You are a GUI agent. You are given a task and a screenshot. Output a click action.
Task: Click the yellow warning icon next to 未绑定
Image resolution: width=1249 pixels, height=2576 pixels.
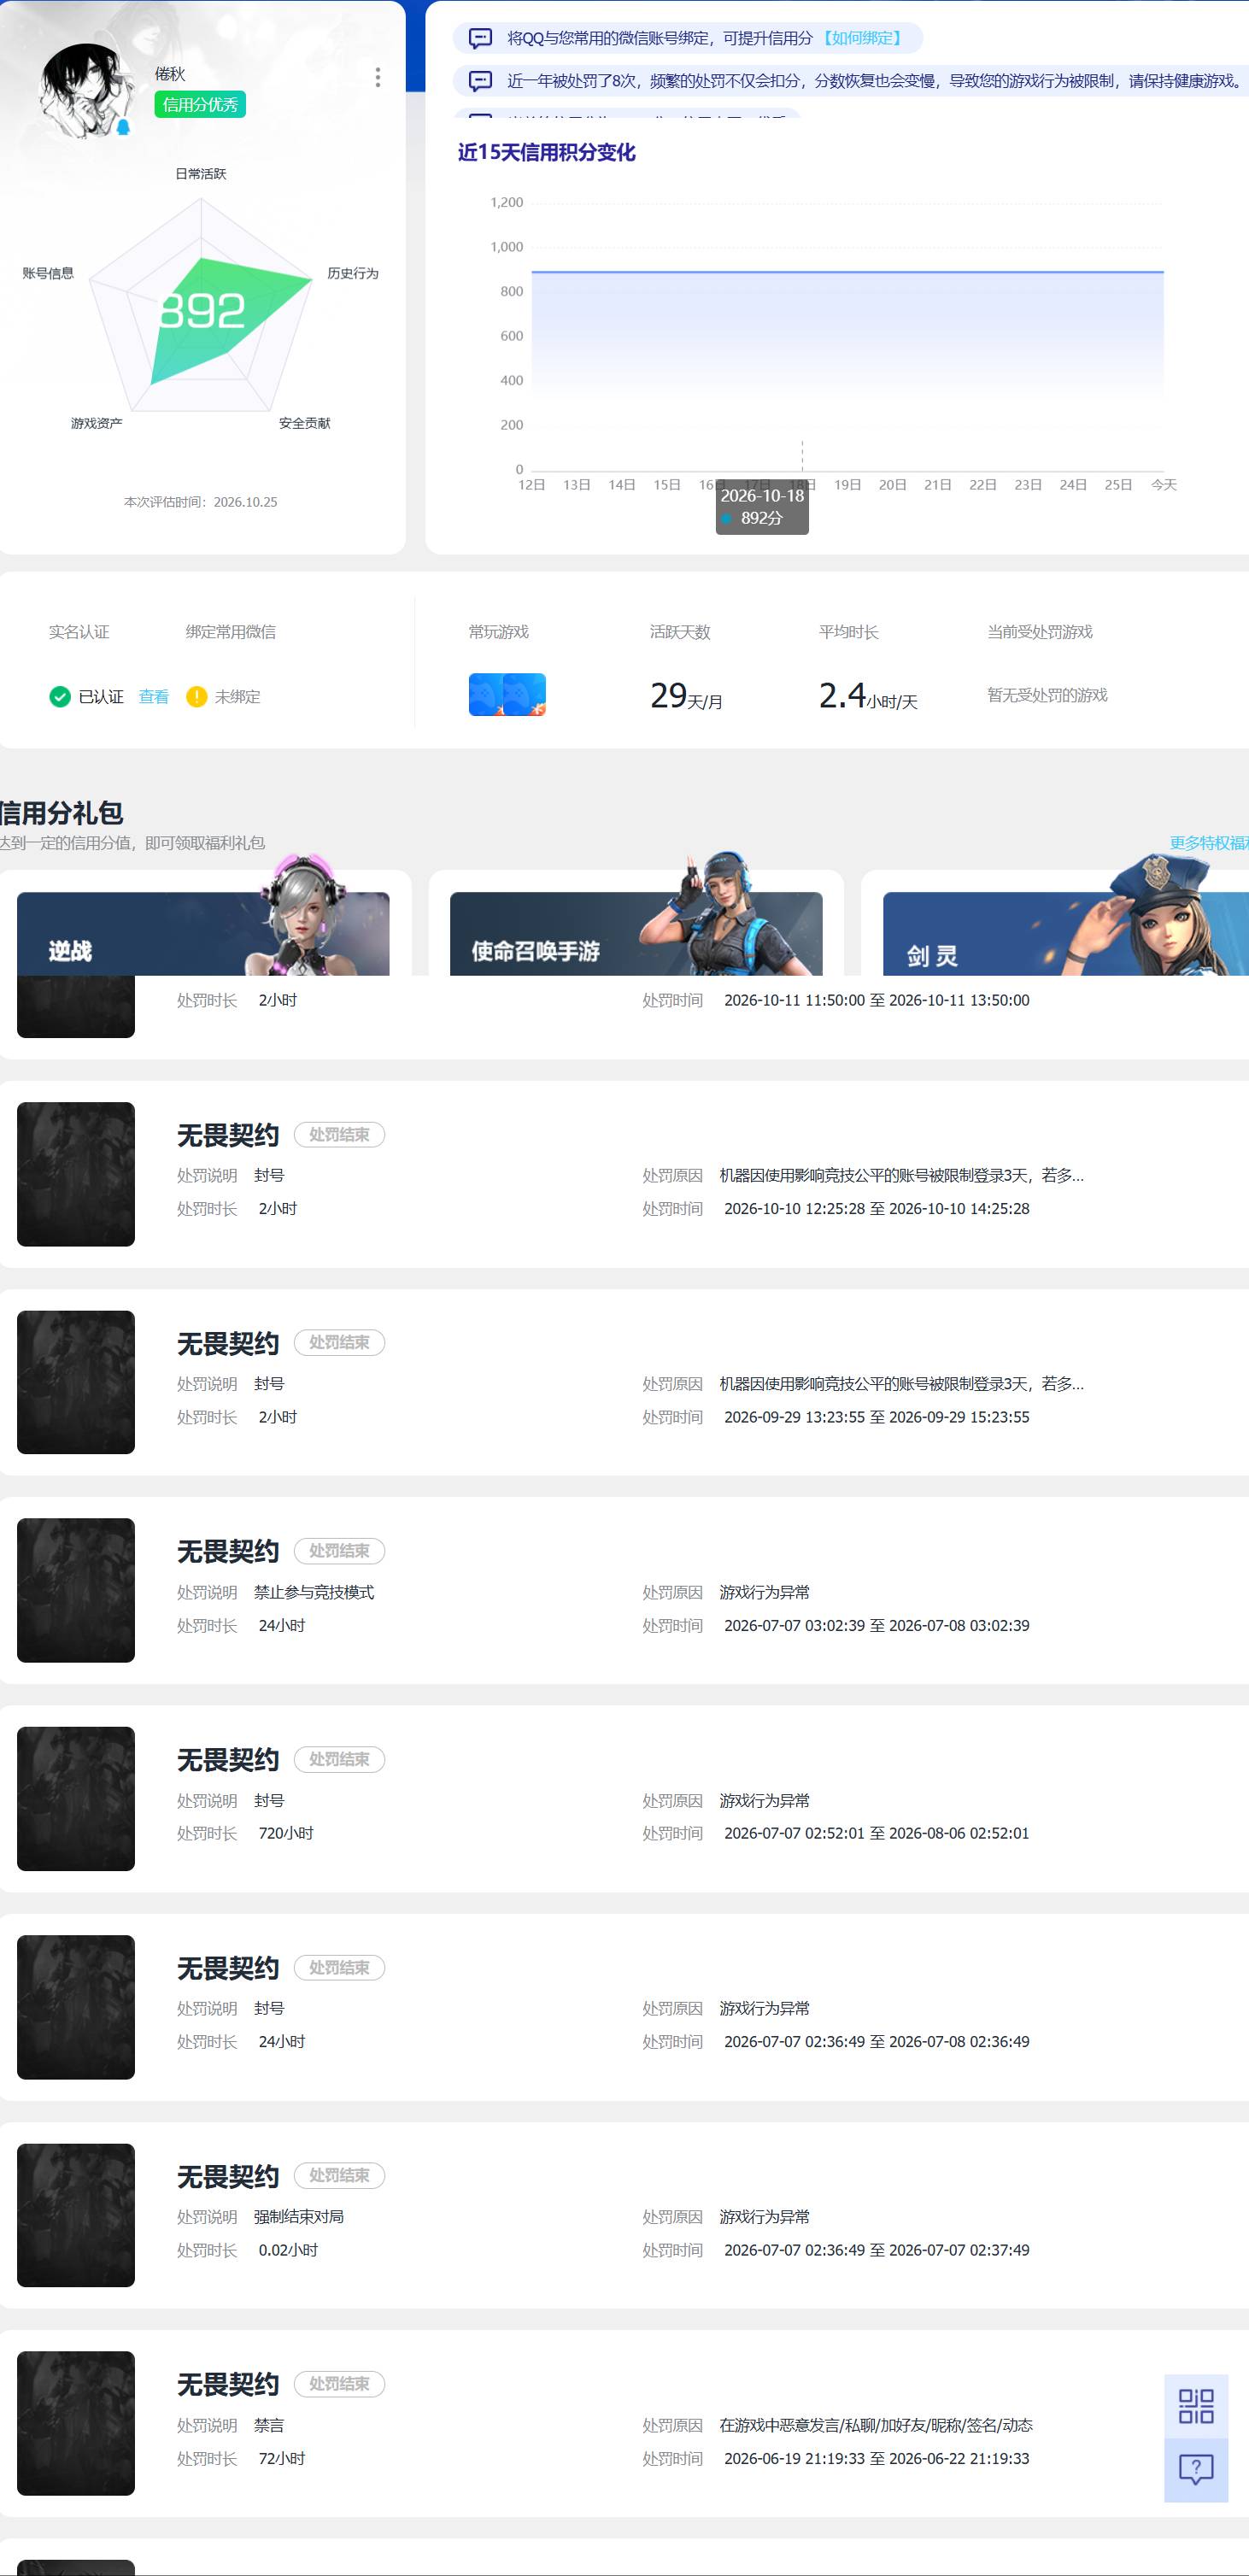(197, 697)
